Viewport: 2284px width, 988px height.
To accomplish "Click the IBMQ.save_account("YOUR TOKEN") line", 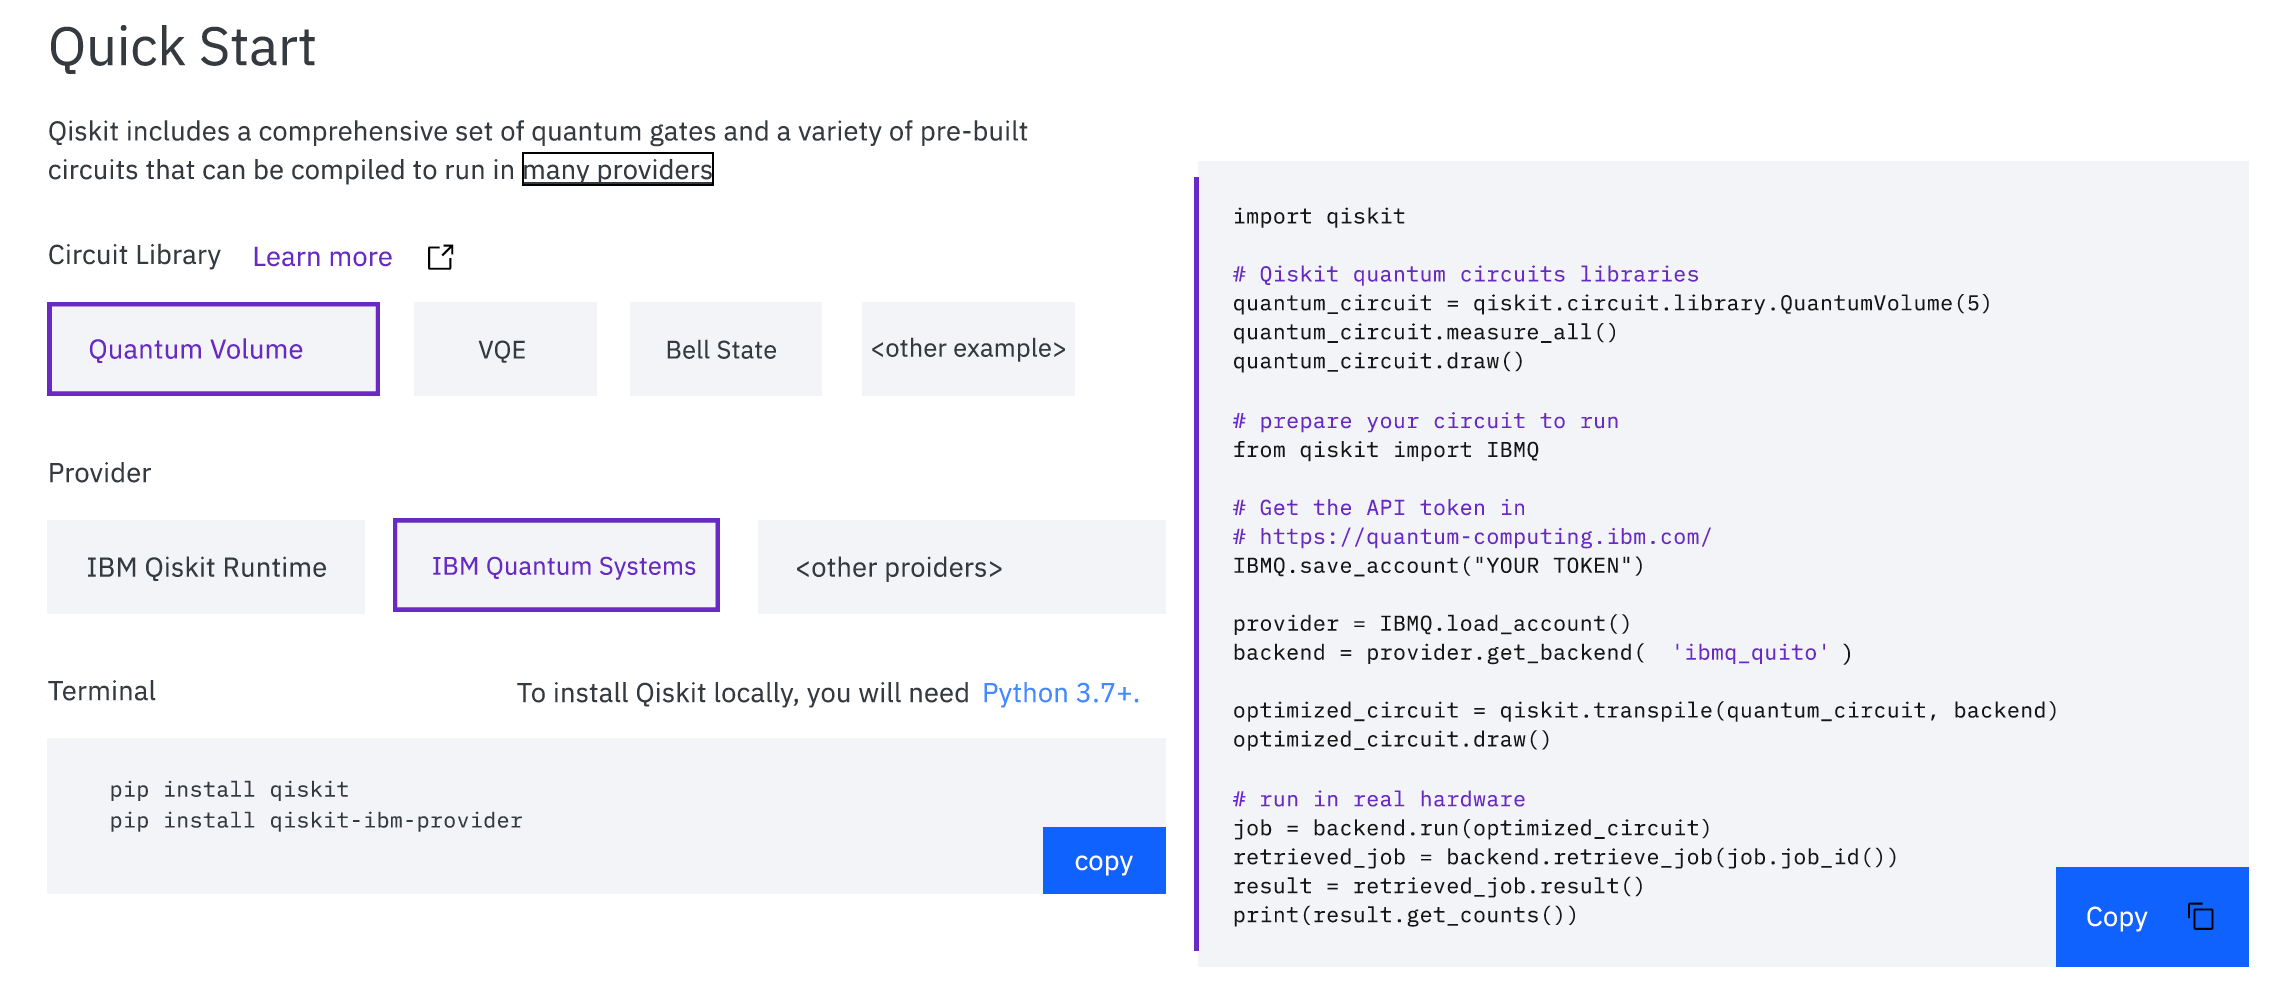I will (1438, 566).
